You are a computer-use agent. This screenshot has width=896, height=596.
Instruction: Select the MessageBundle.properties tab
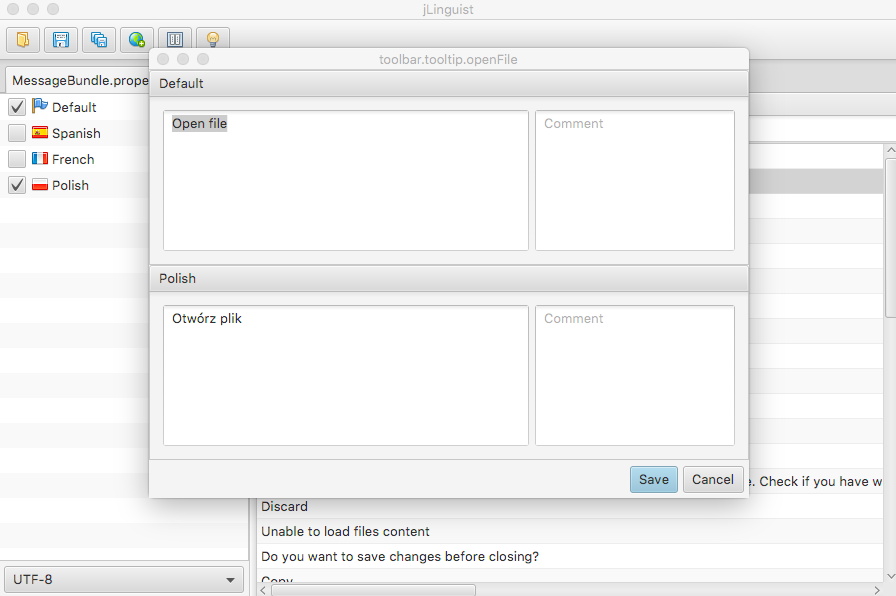pos(80,81)
